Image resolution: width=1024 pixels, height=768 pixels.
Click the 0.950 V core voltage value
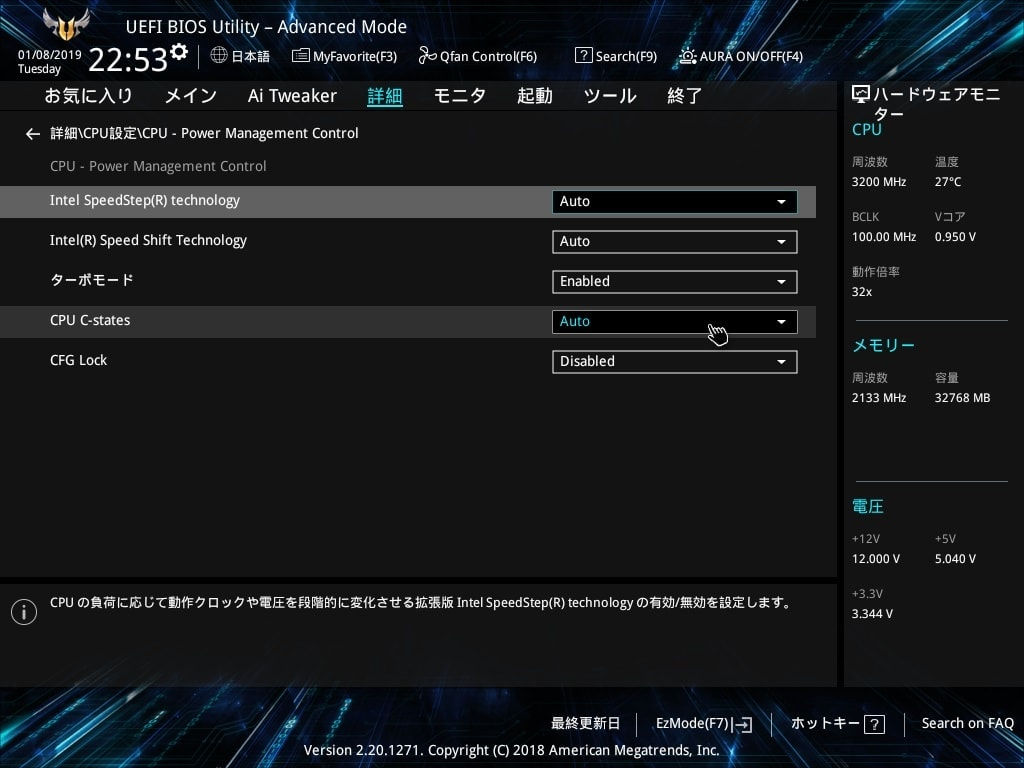[x=955, y=237]
